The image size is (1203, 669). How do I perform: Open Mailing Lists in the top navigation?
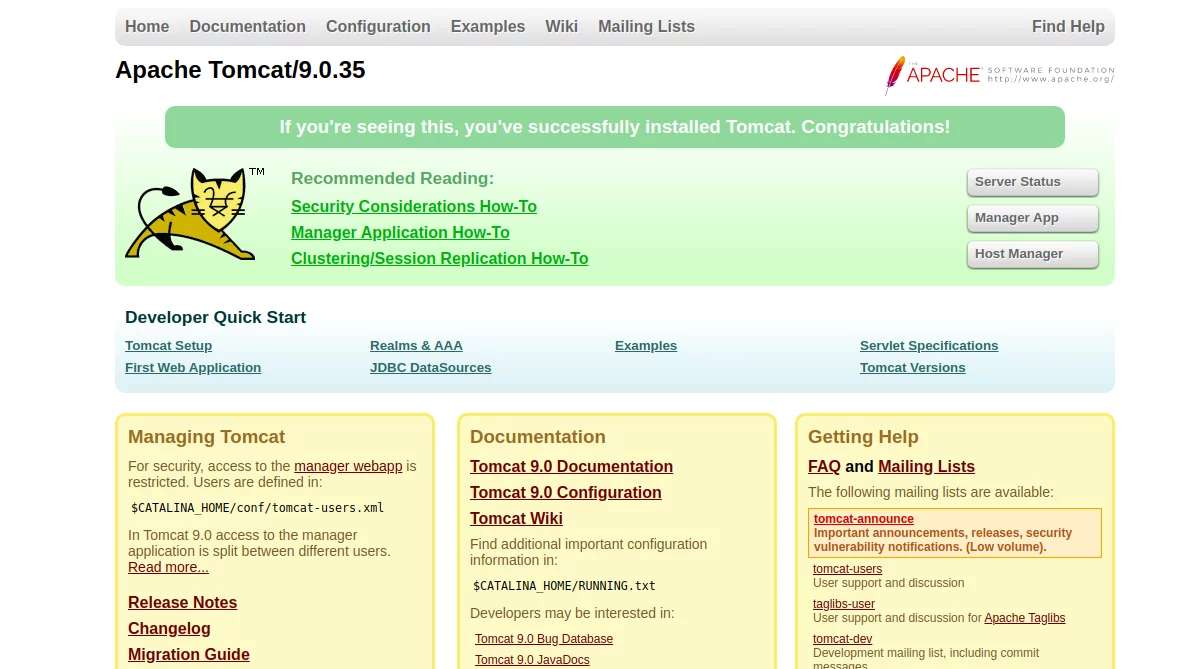pos(646,27)
